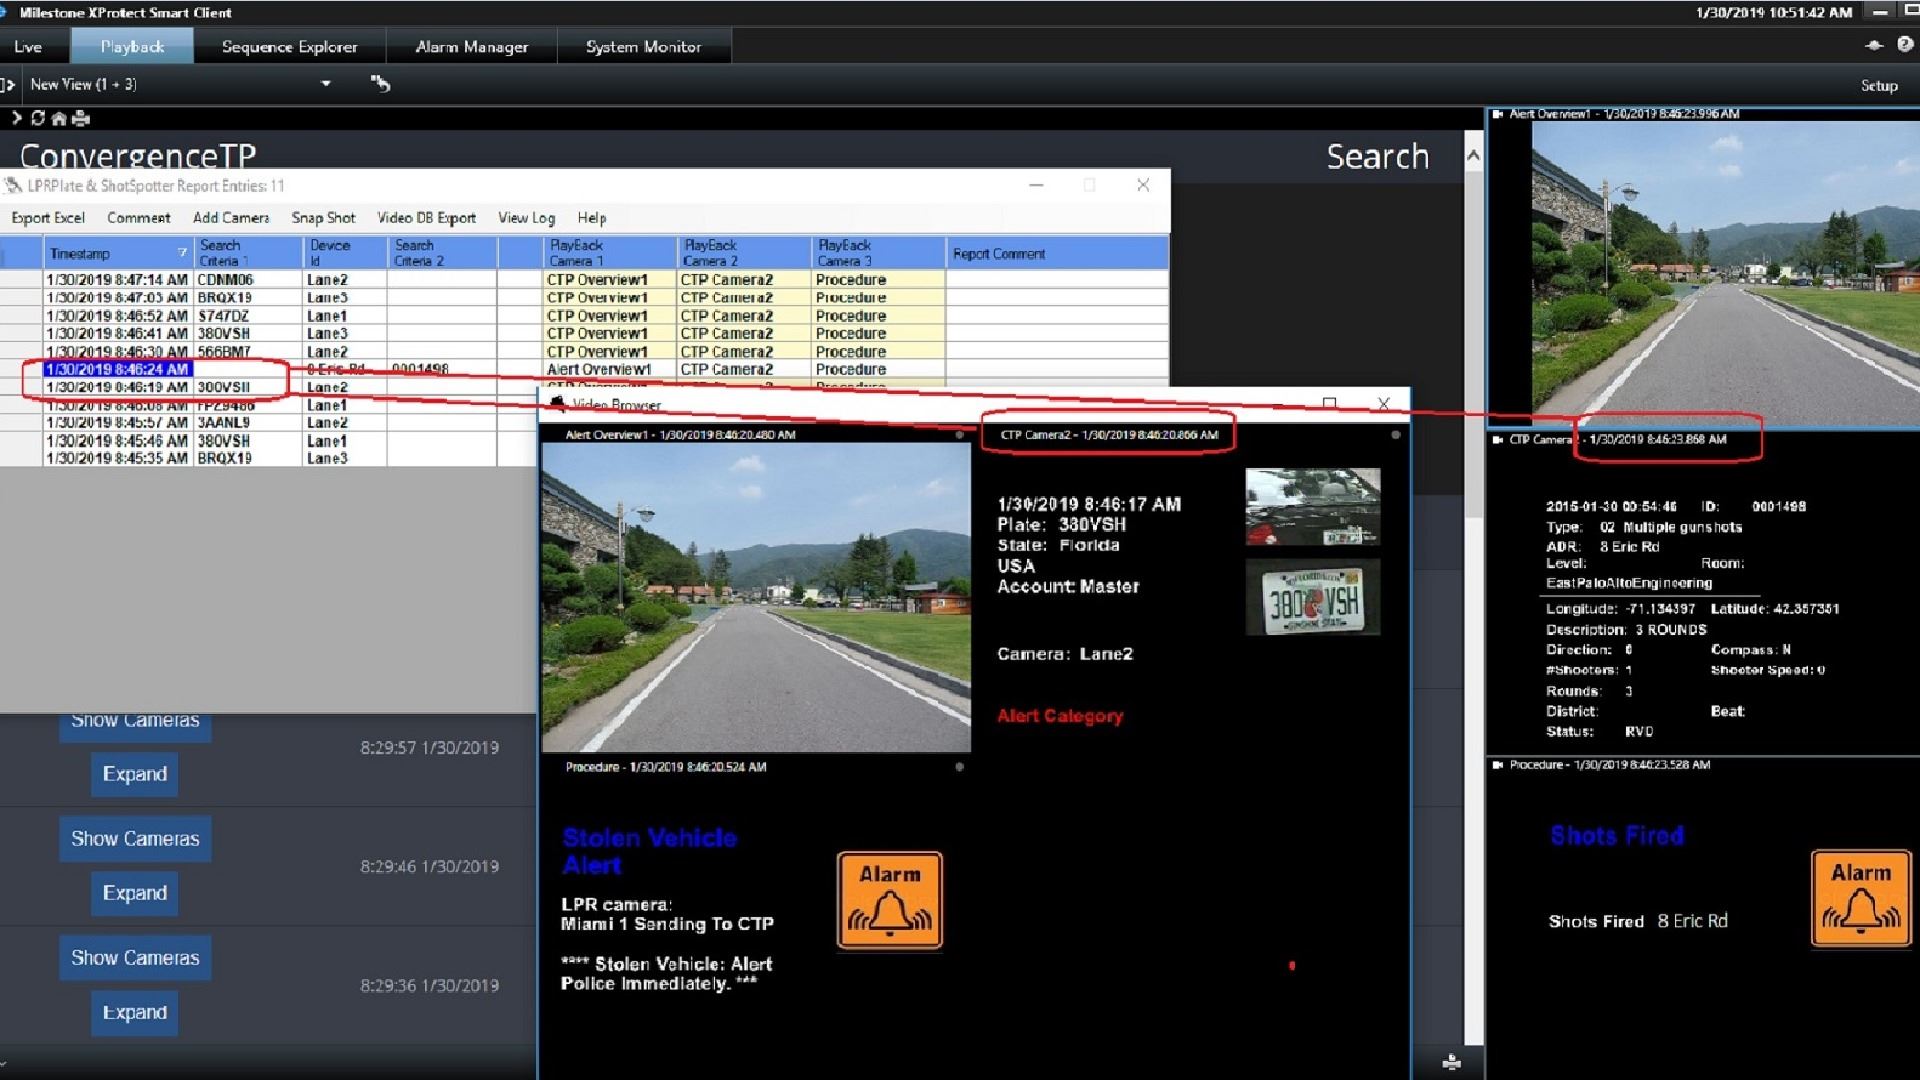This screenshot has height=1080, width=1920.
Task: Select the plate cell BRQX19 at 8:47:03
Action: click(248, 298)
